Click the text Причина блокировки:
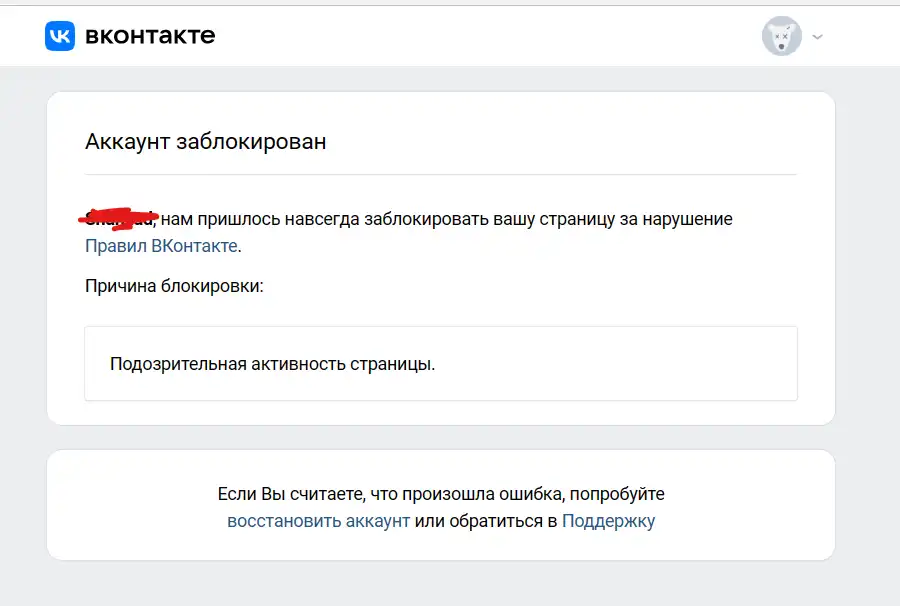 pos(174,286)
